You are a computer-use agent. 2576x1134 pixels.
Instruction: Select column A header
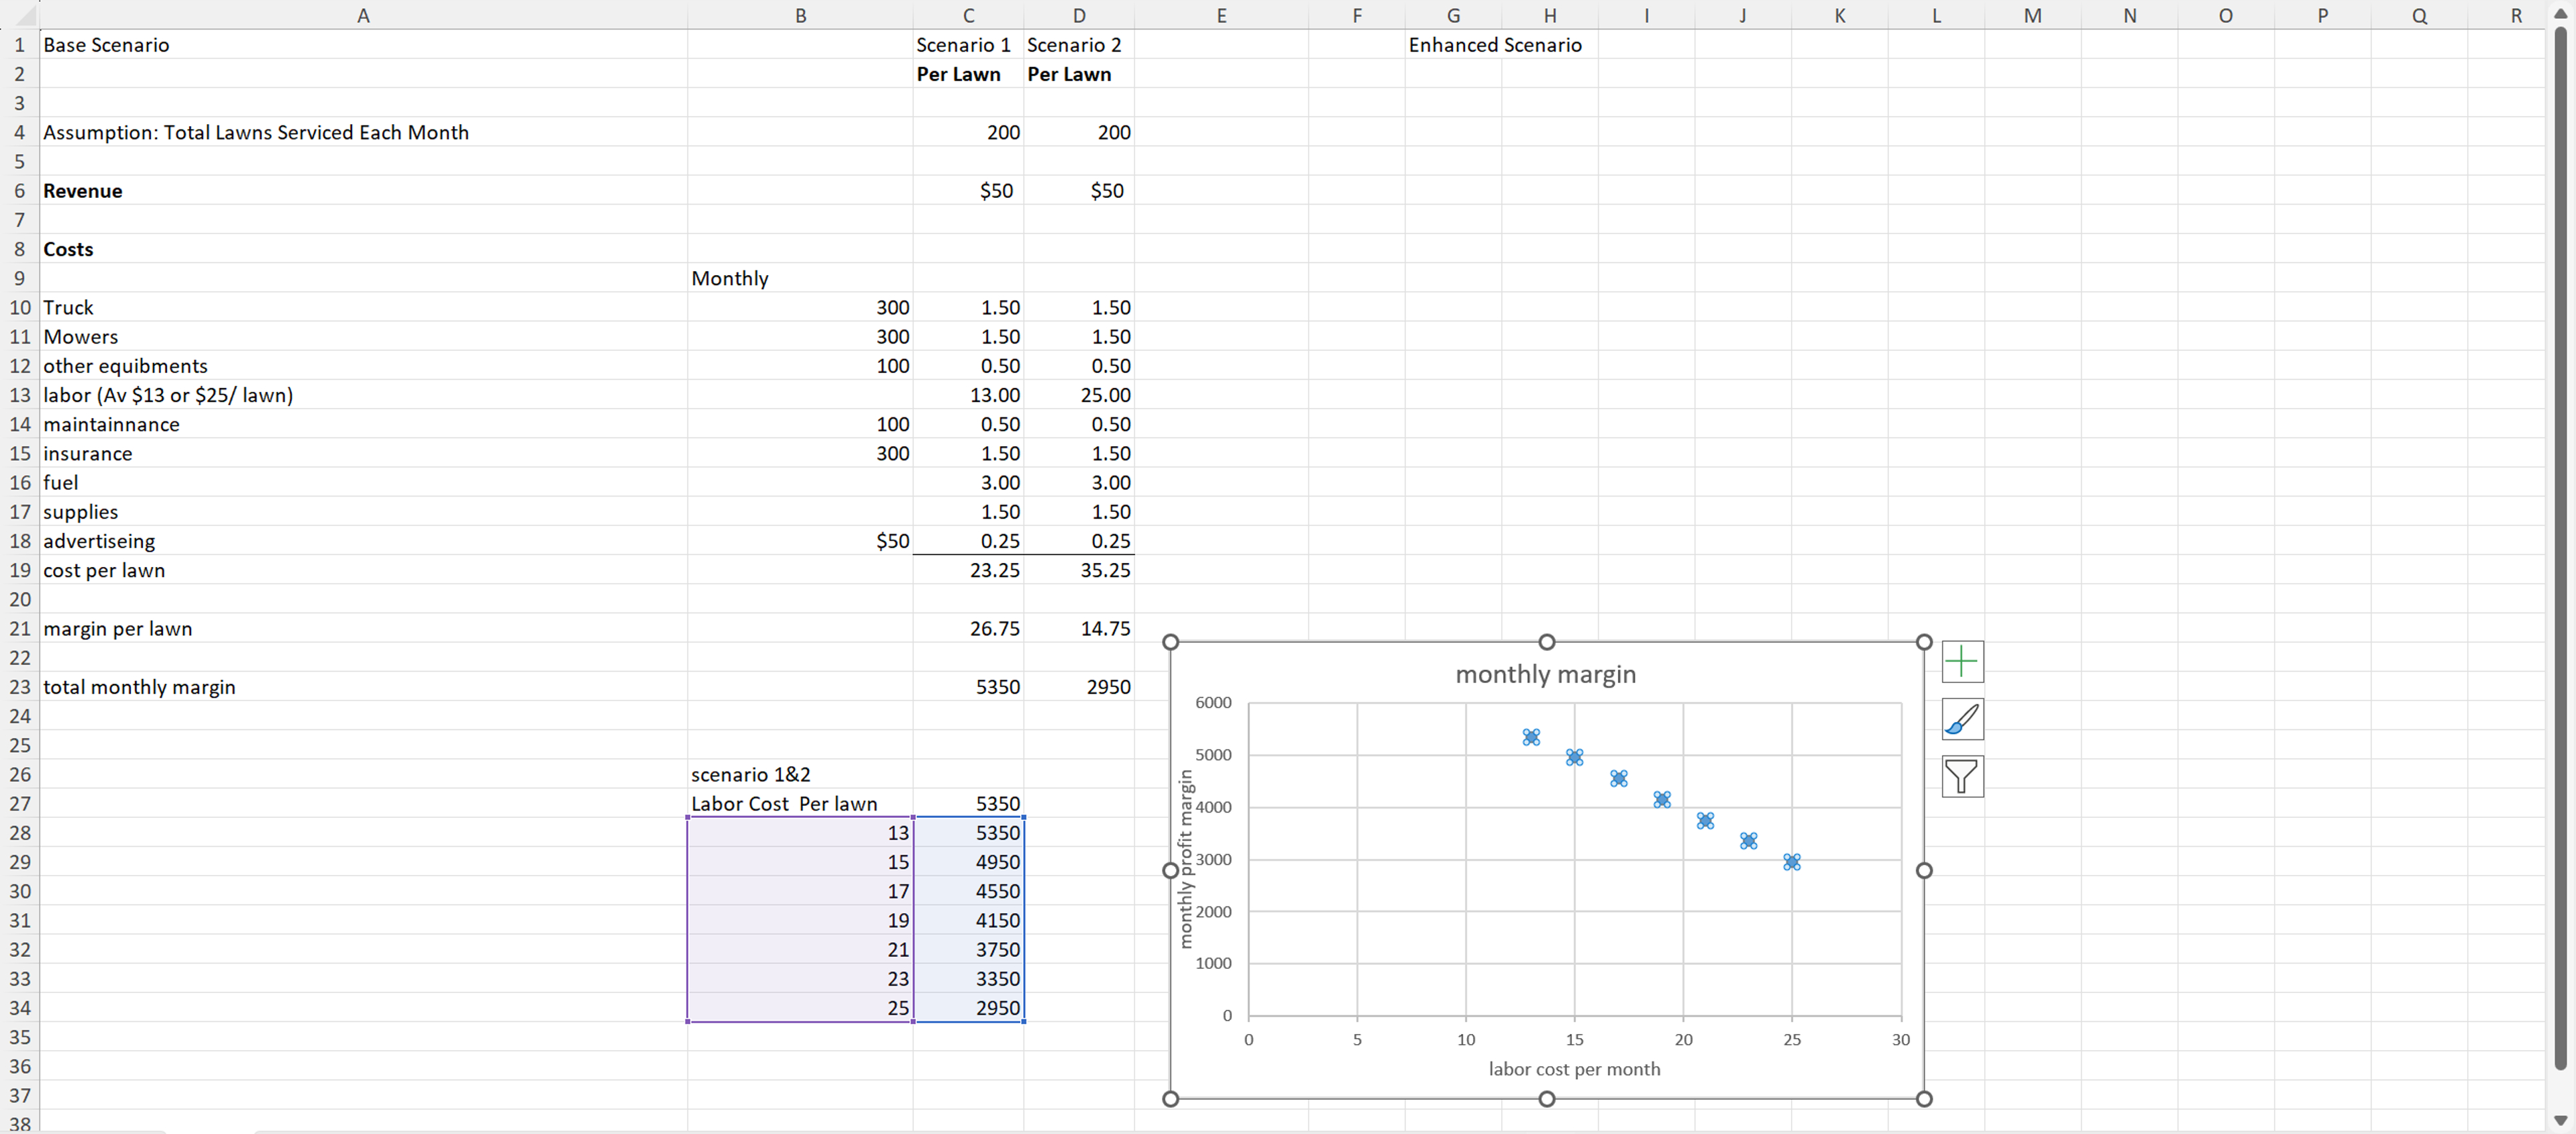pyautogui.click(x=363, y=15)
